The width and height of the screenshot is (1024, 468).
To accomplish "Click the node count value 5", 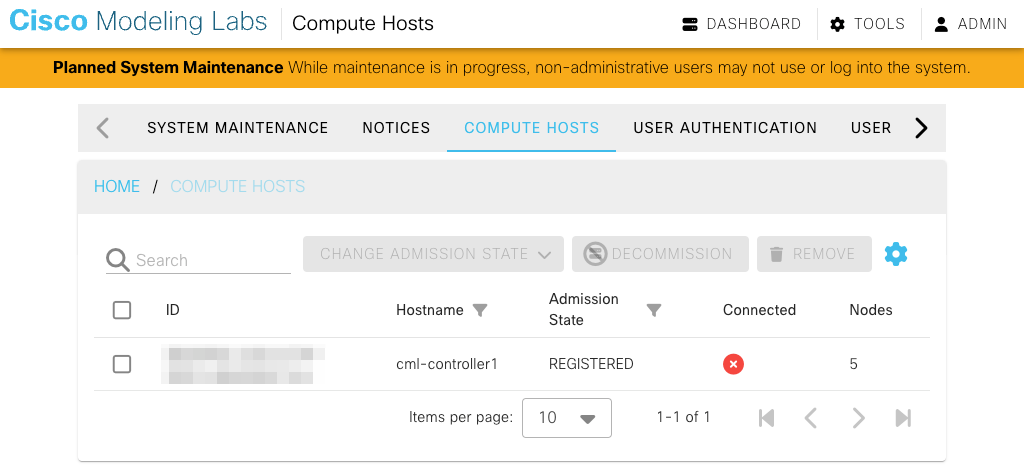I will [854, 364].
